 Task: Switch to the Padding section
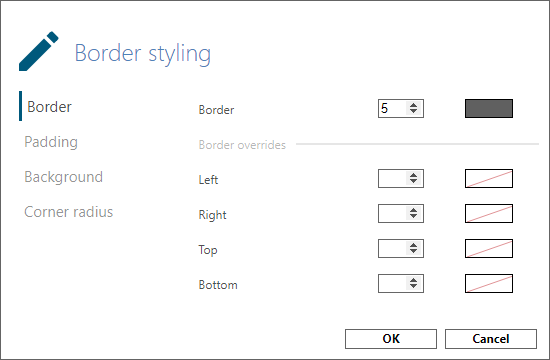click(x=51, y=142)
